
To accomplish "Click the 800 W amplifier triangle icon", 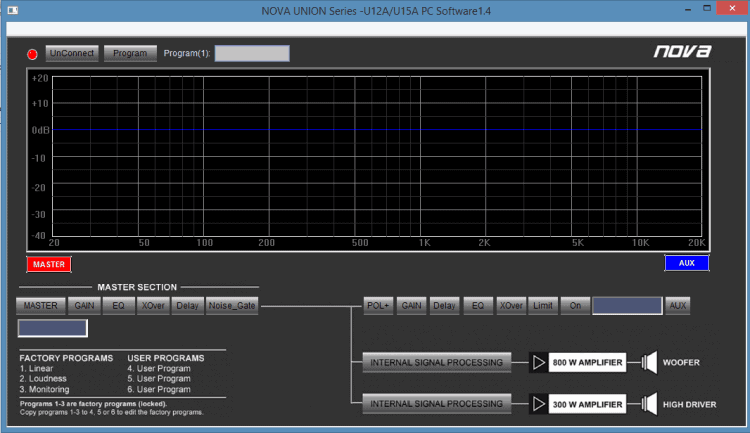I will tap(539, 362).
